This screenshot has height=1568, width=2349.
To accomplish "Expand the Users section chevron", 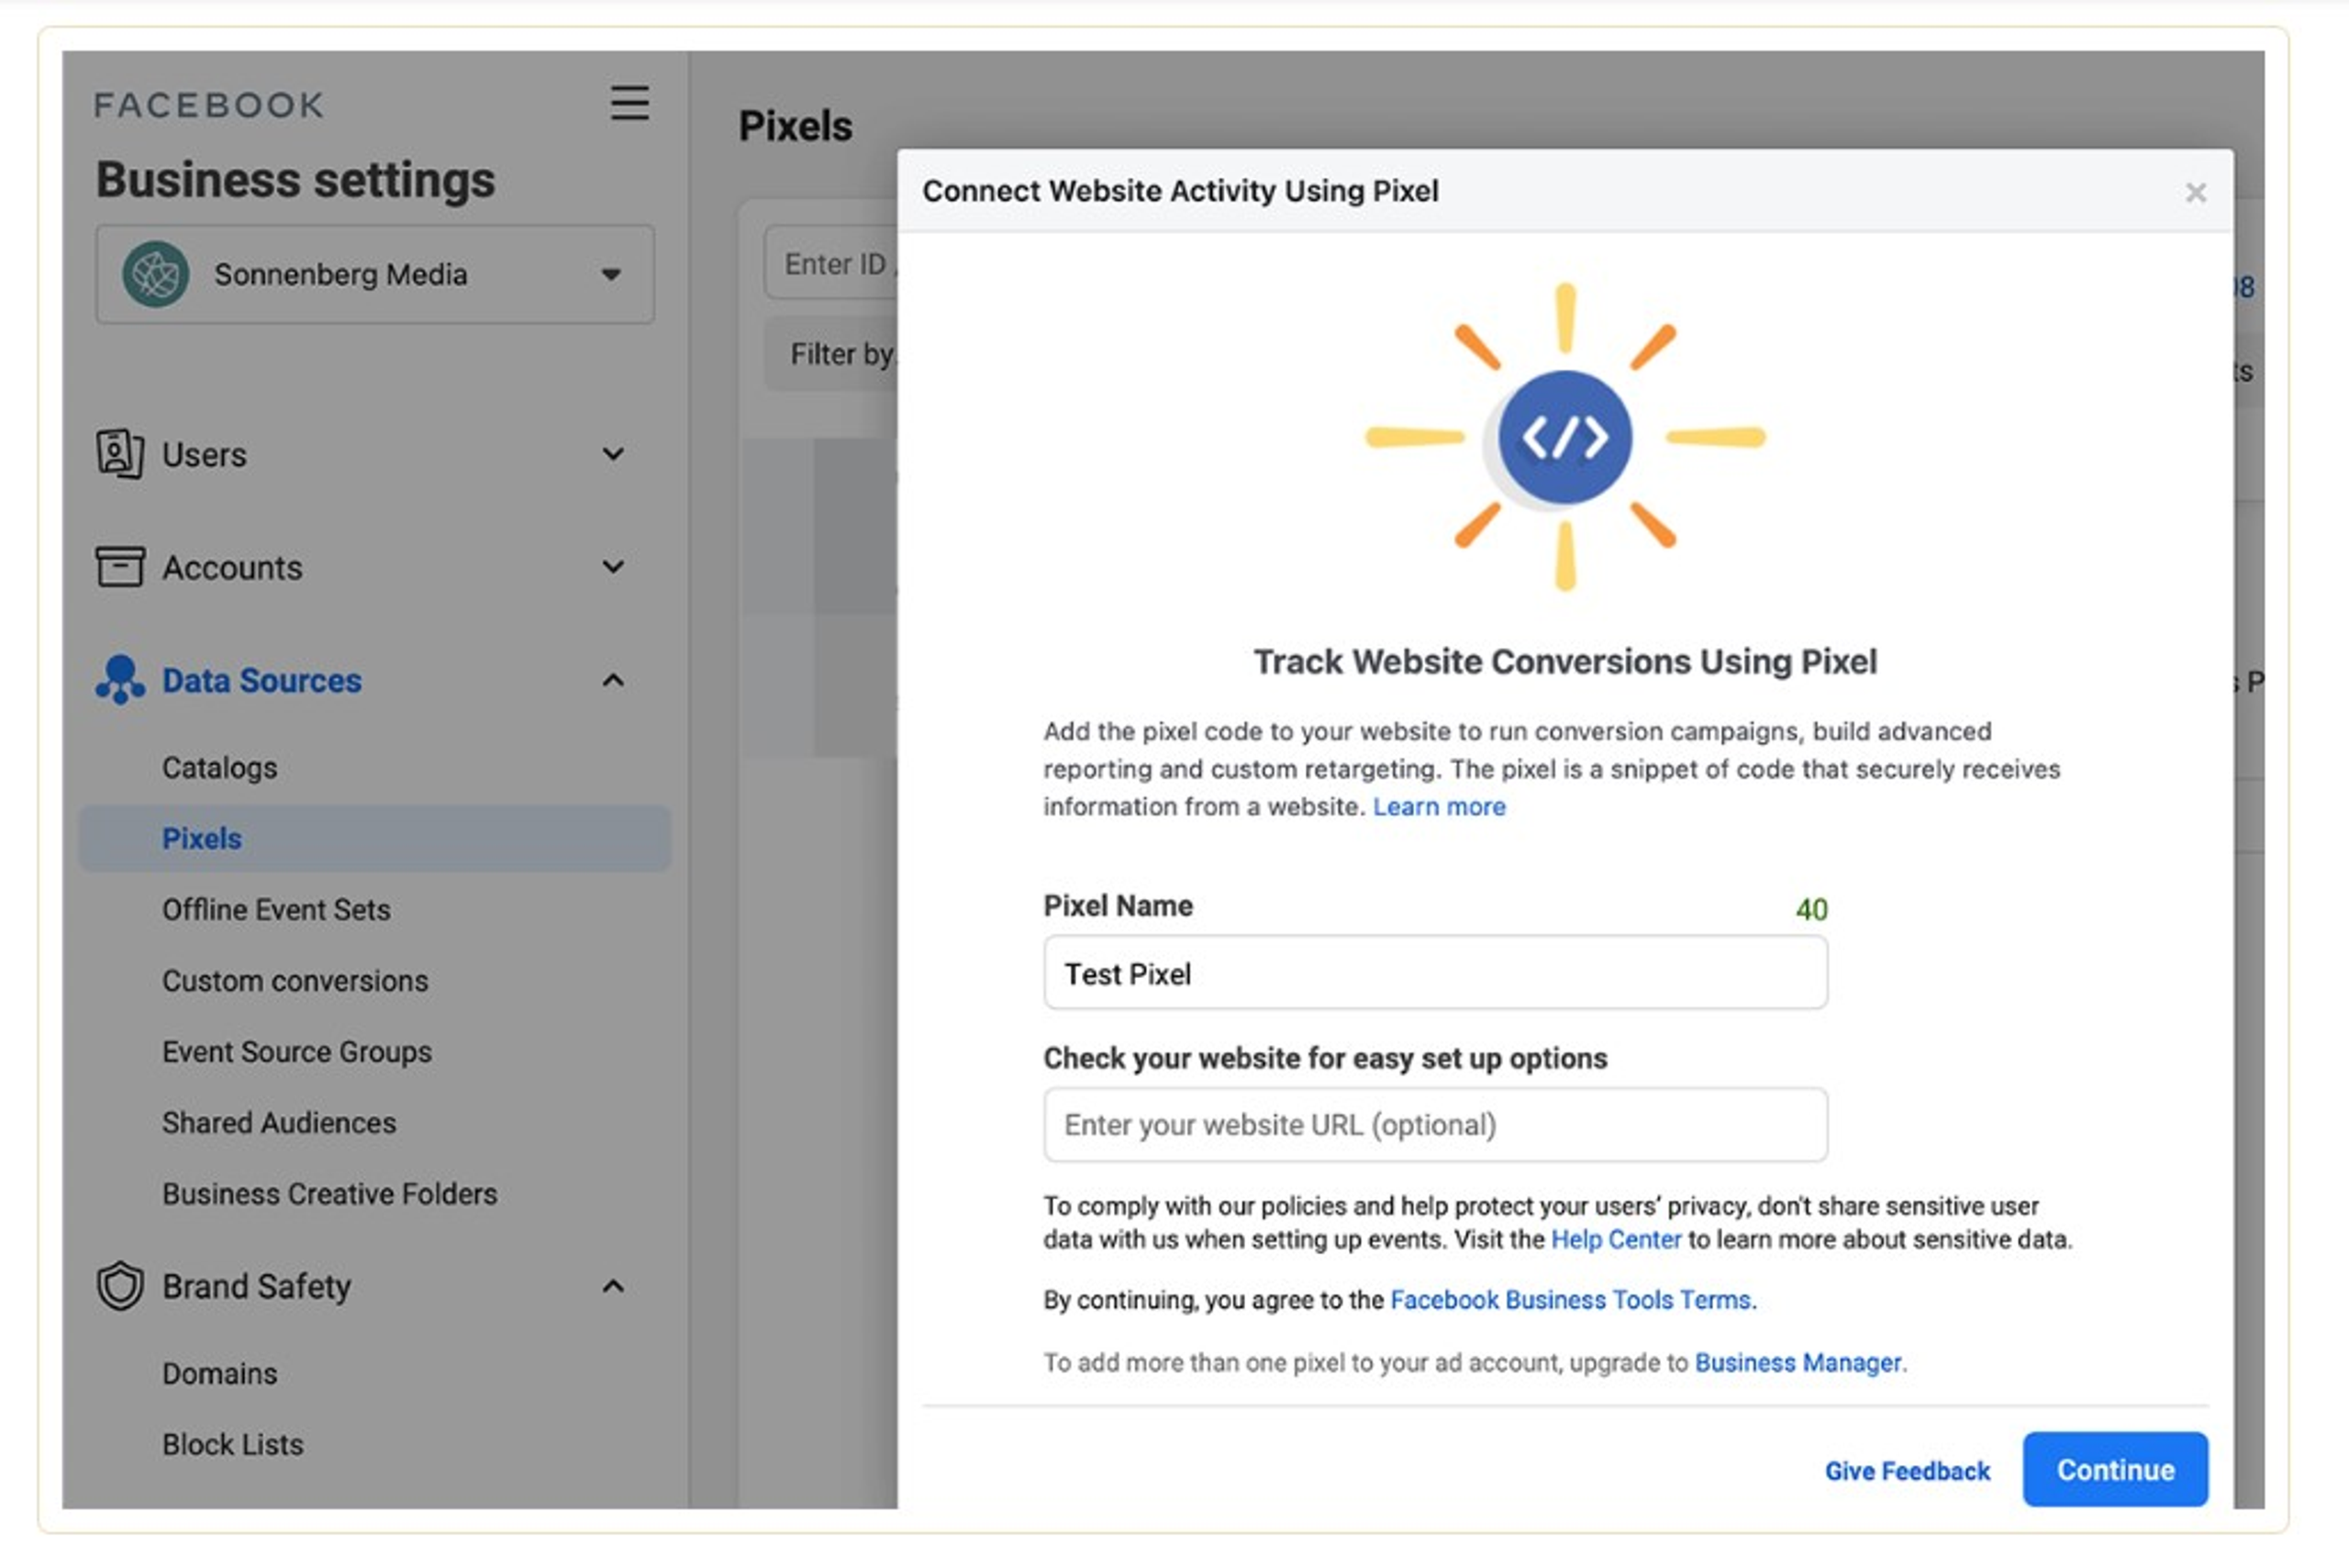I will pyautogui.click(x=613, y=454).
